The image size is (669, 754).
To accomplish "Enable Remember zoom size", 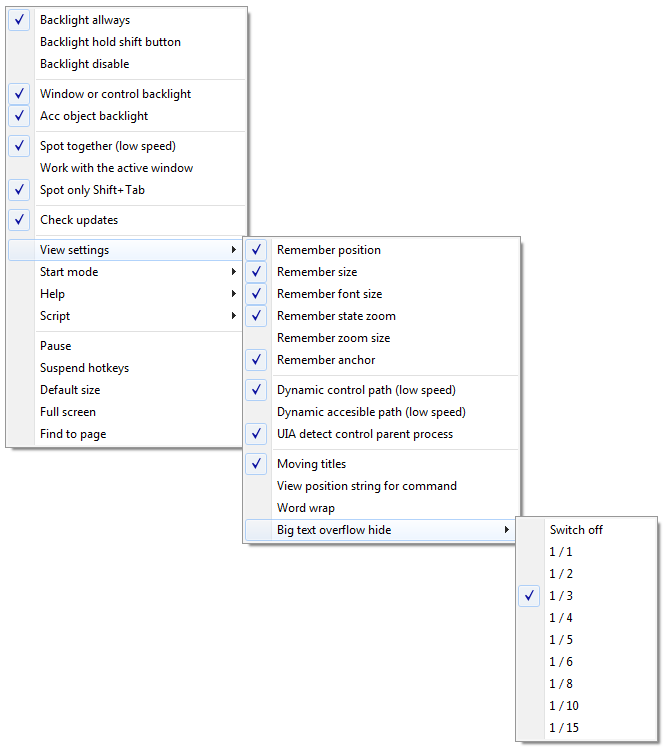I will tap(382, 338).
